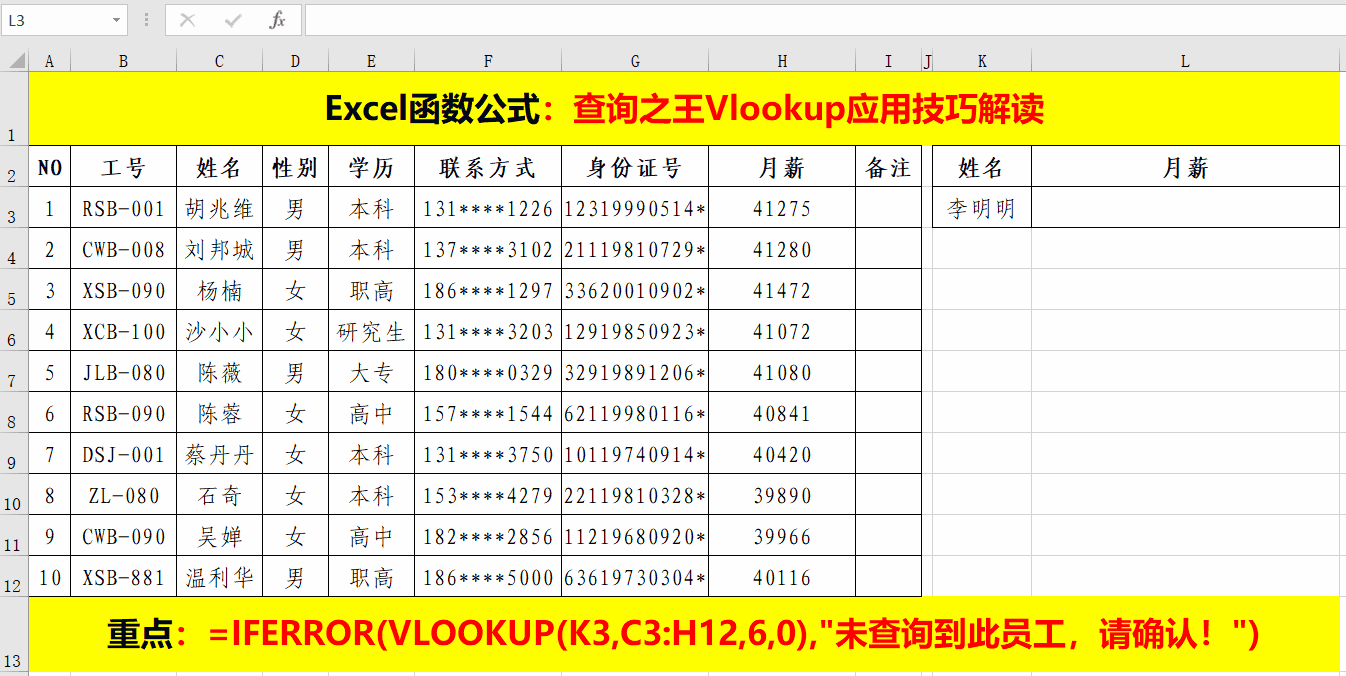Select cell with name 吴婵
This screenshot has width=1346, height=676.
(x=219, y=535)
